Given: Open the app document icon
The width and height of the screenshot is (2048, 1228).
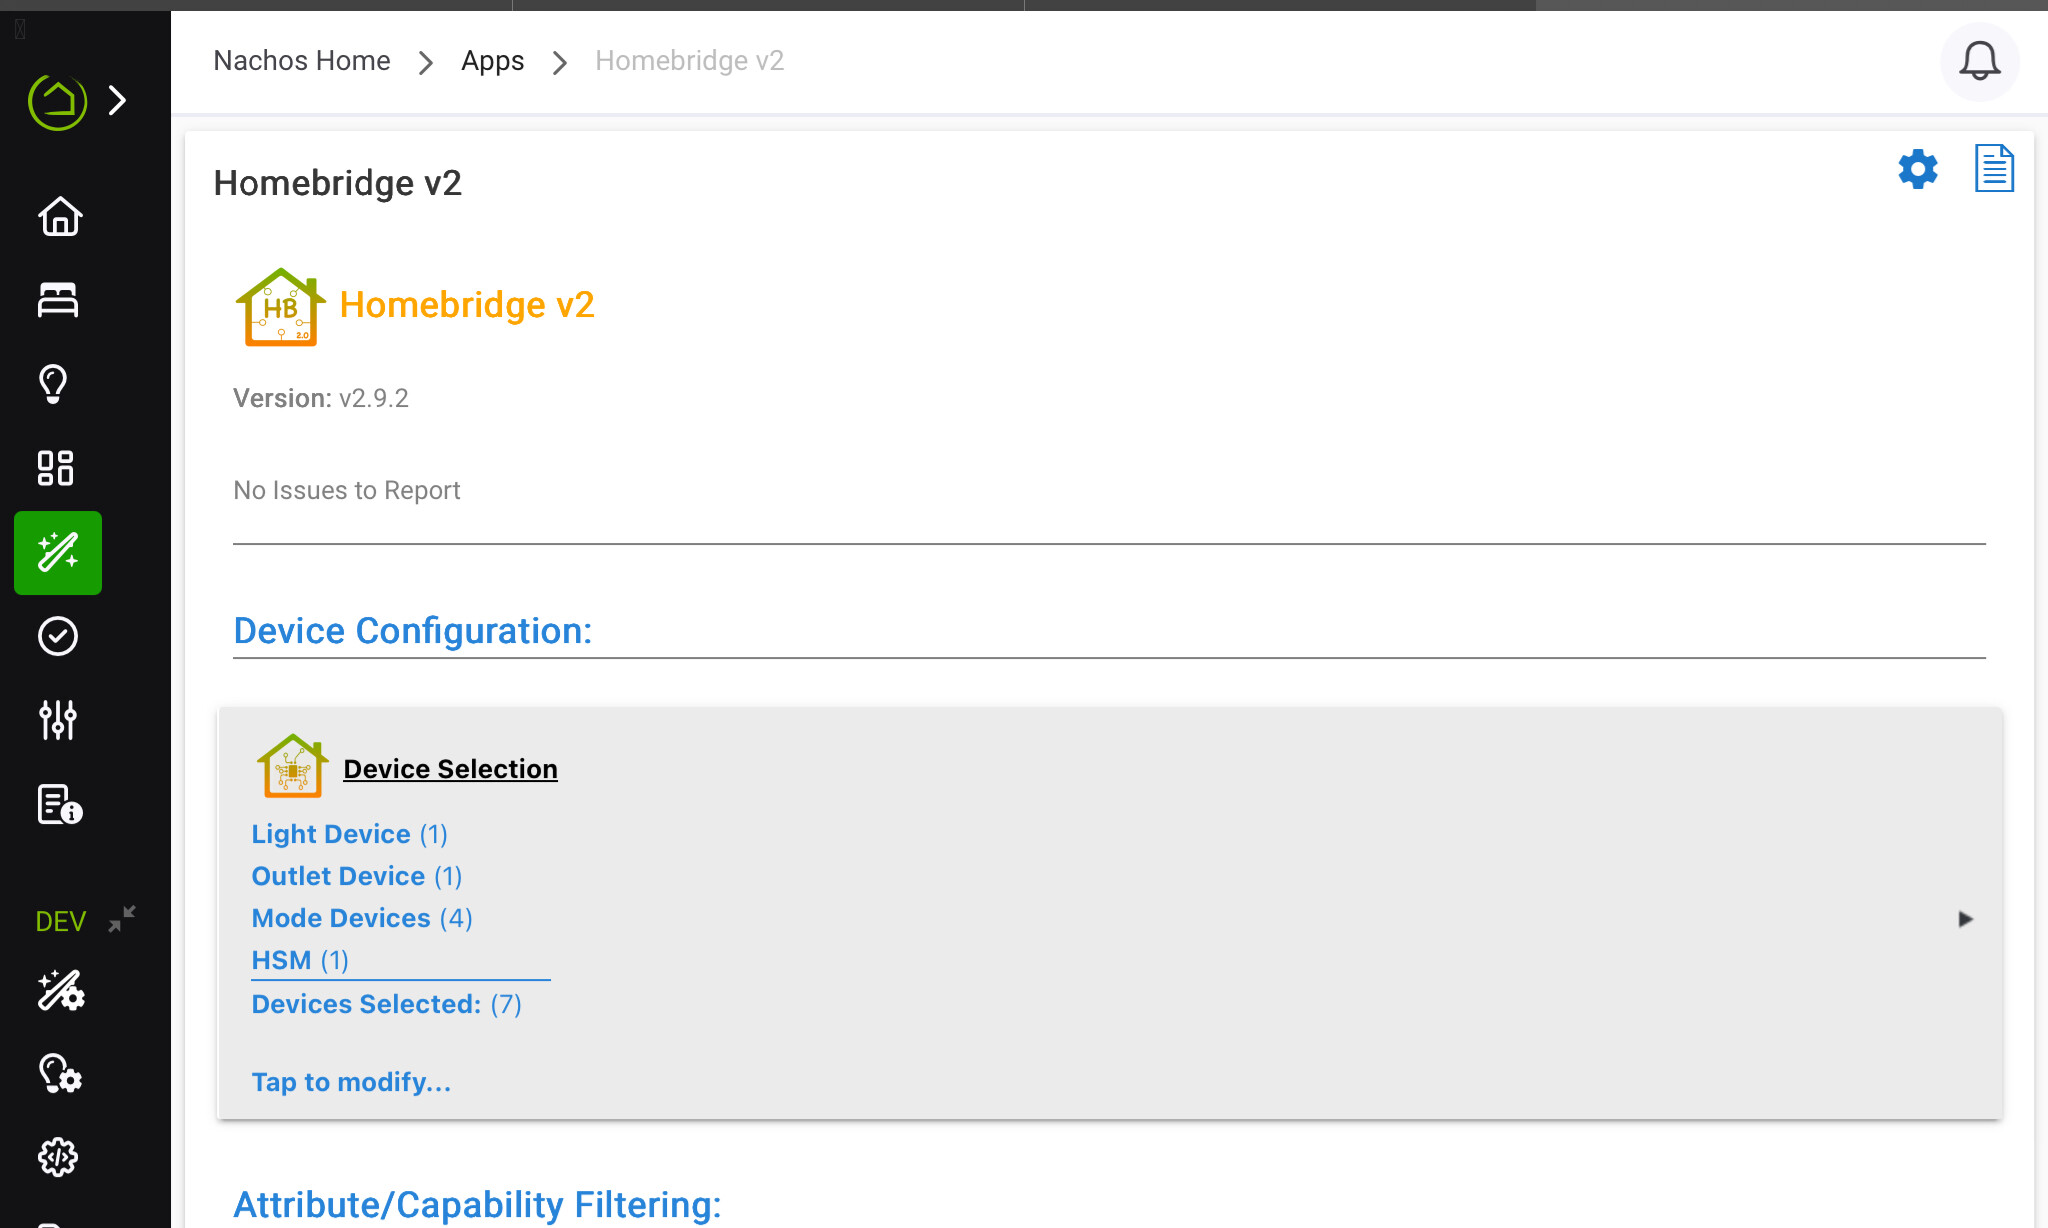Looking at the screenshot, I should click(1994, 168).
